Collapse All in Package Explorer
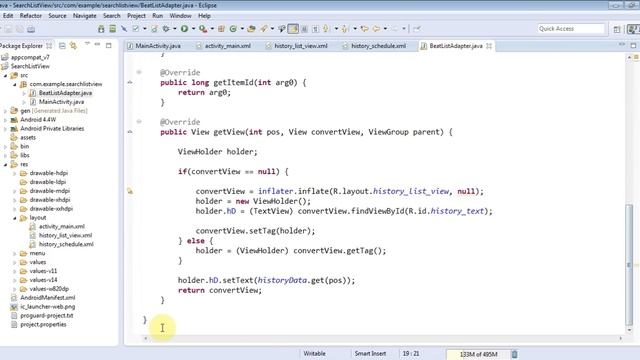Image resolution: width=640 pixels, height=360 pixels. (62, 46)
